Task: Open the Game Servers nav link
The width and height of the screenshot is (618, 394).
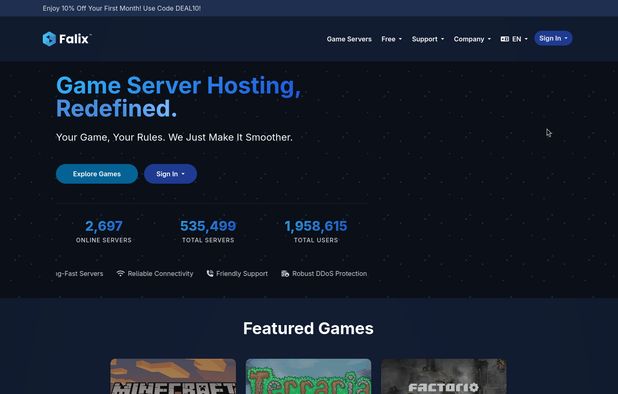Action: pos(349,39)
